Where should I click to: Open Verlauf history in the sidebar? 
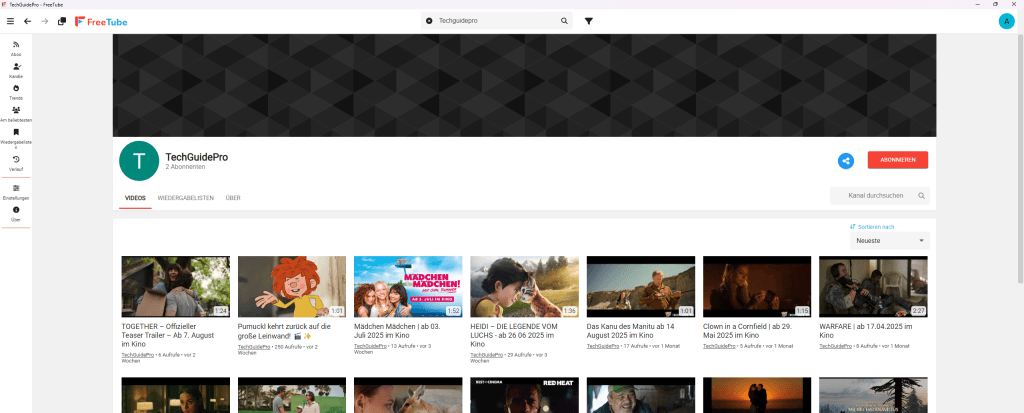point(16,163)
